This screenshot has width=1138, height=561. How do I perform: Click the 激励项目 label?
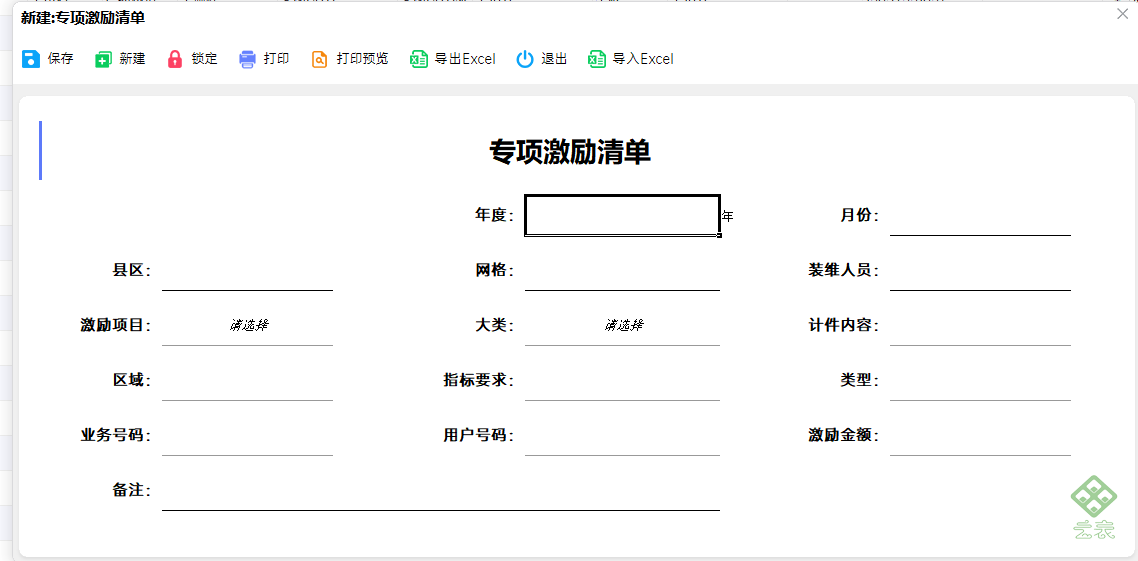click(x=115, y=325)
